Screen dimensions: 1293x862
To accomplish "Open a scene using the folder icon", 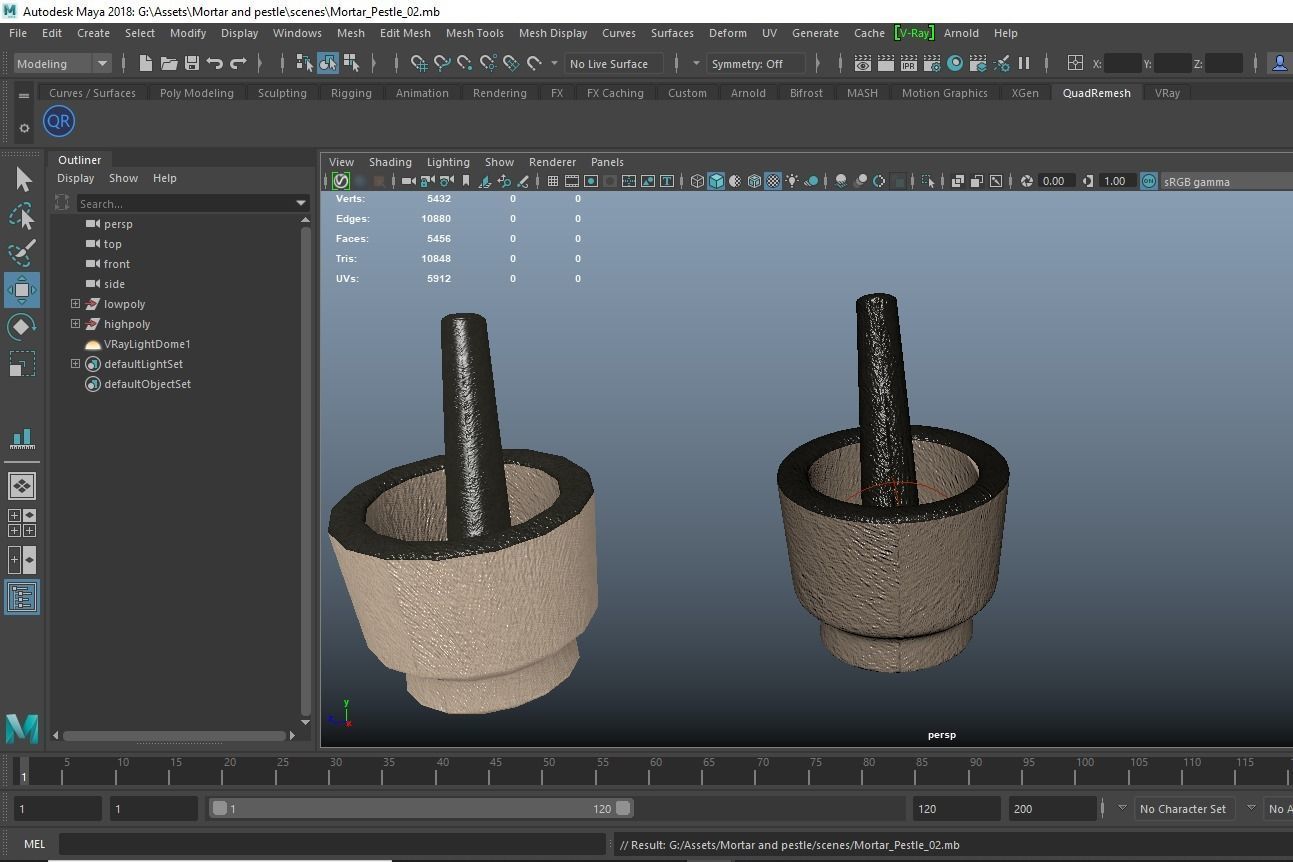I will pos(169,63).
